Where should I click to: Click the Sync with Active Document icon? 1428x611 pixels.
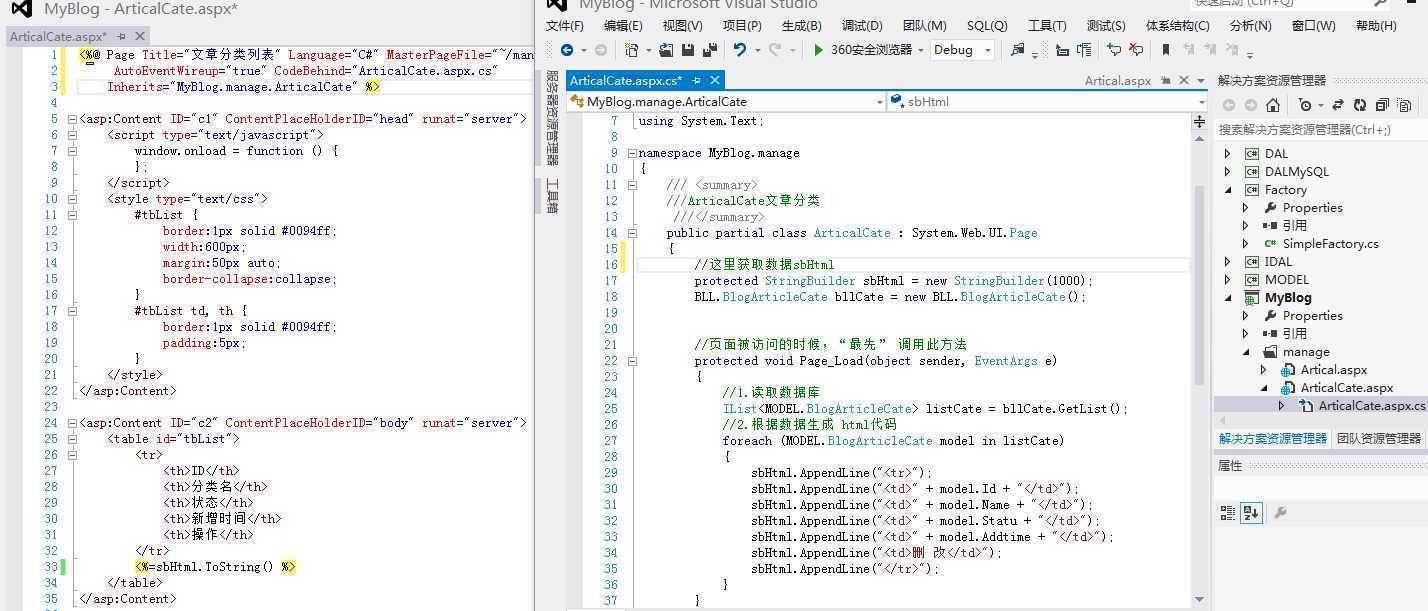pos(1337,105)
